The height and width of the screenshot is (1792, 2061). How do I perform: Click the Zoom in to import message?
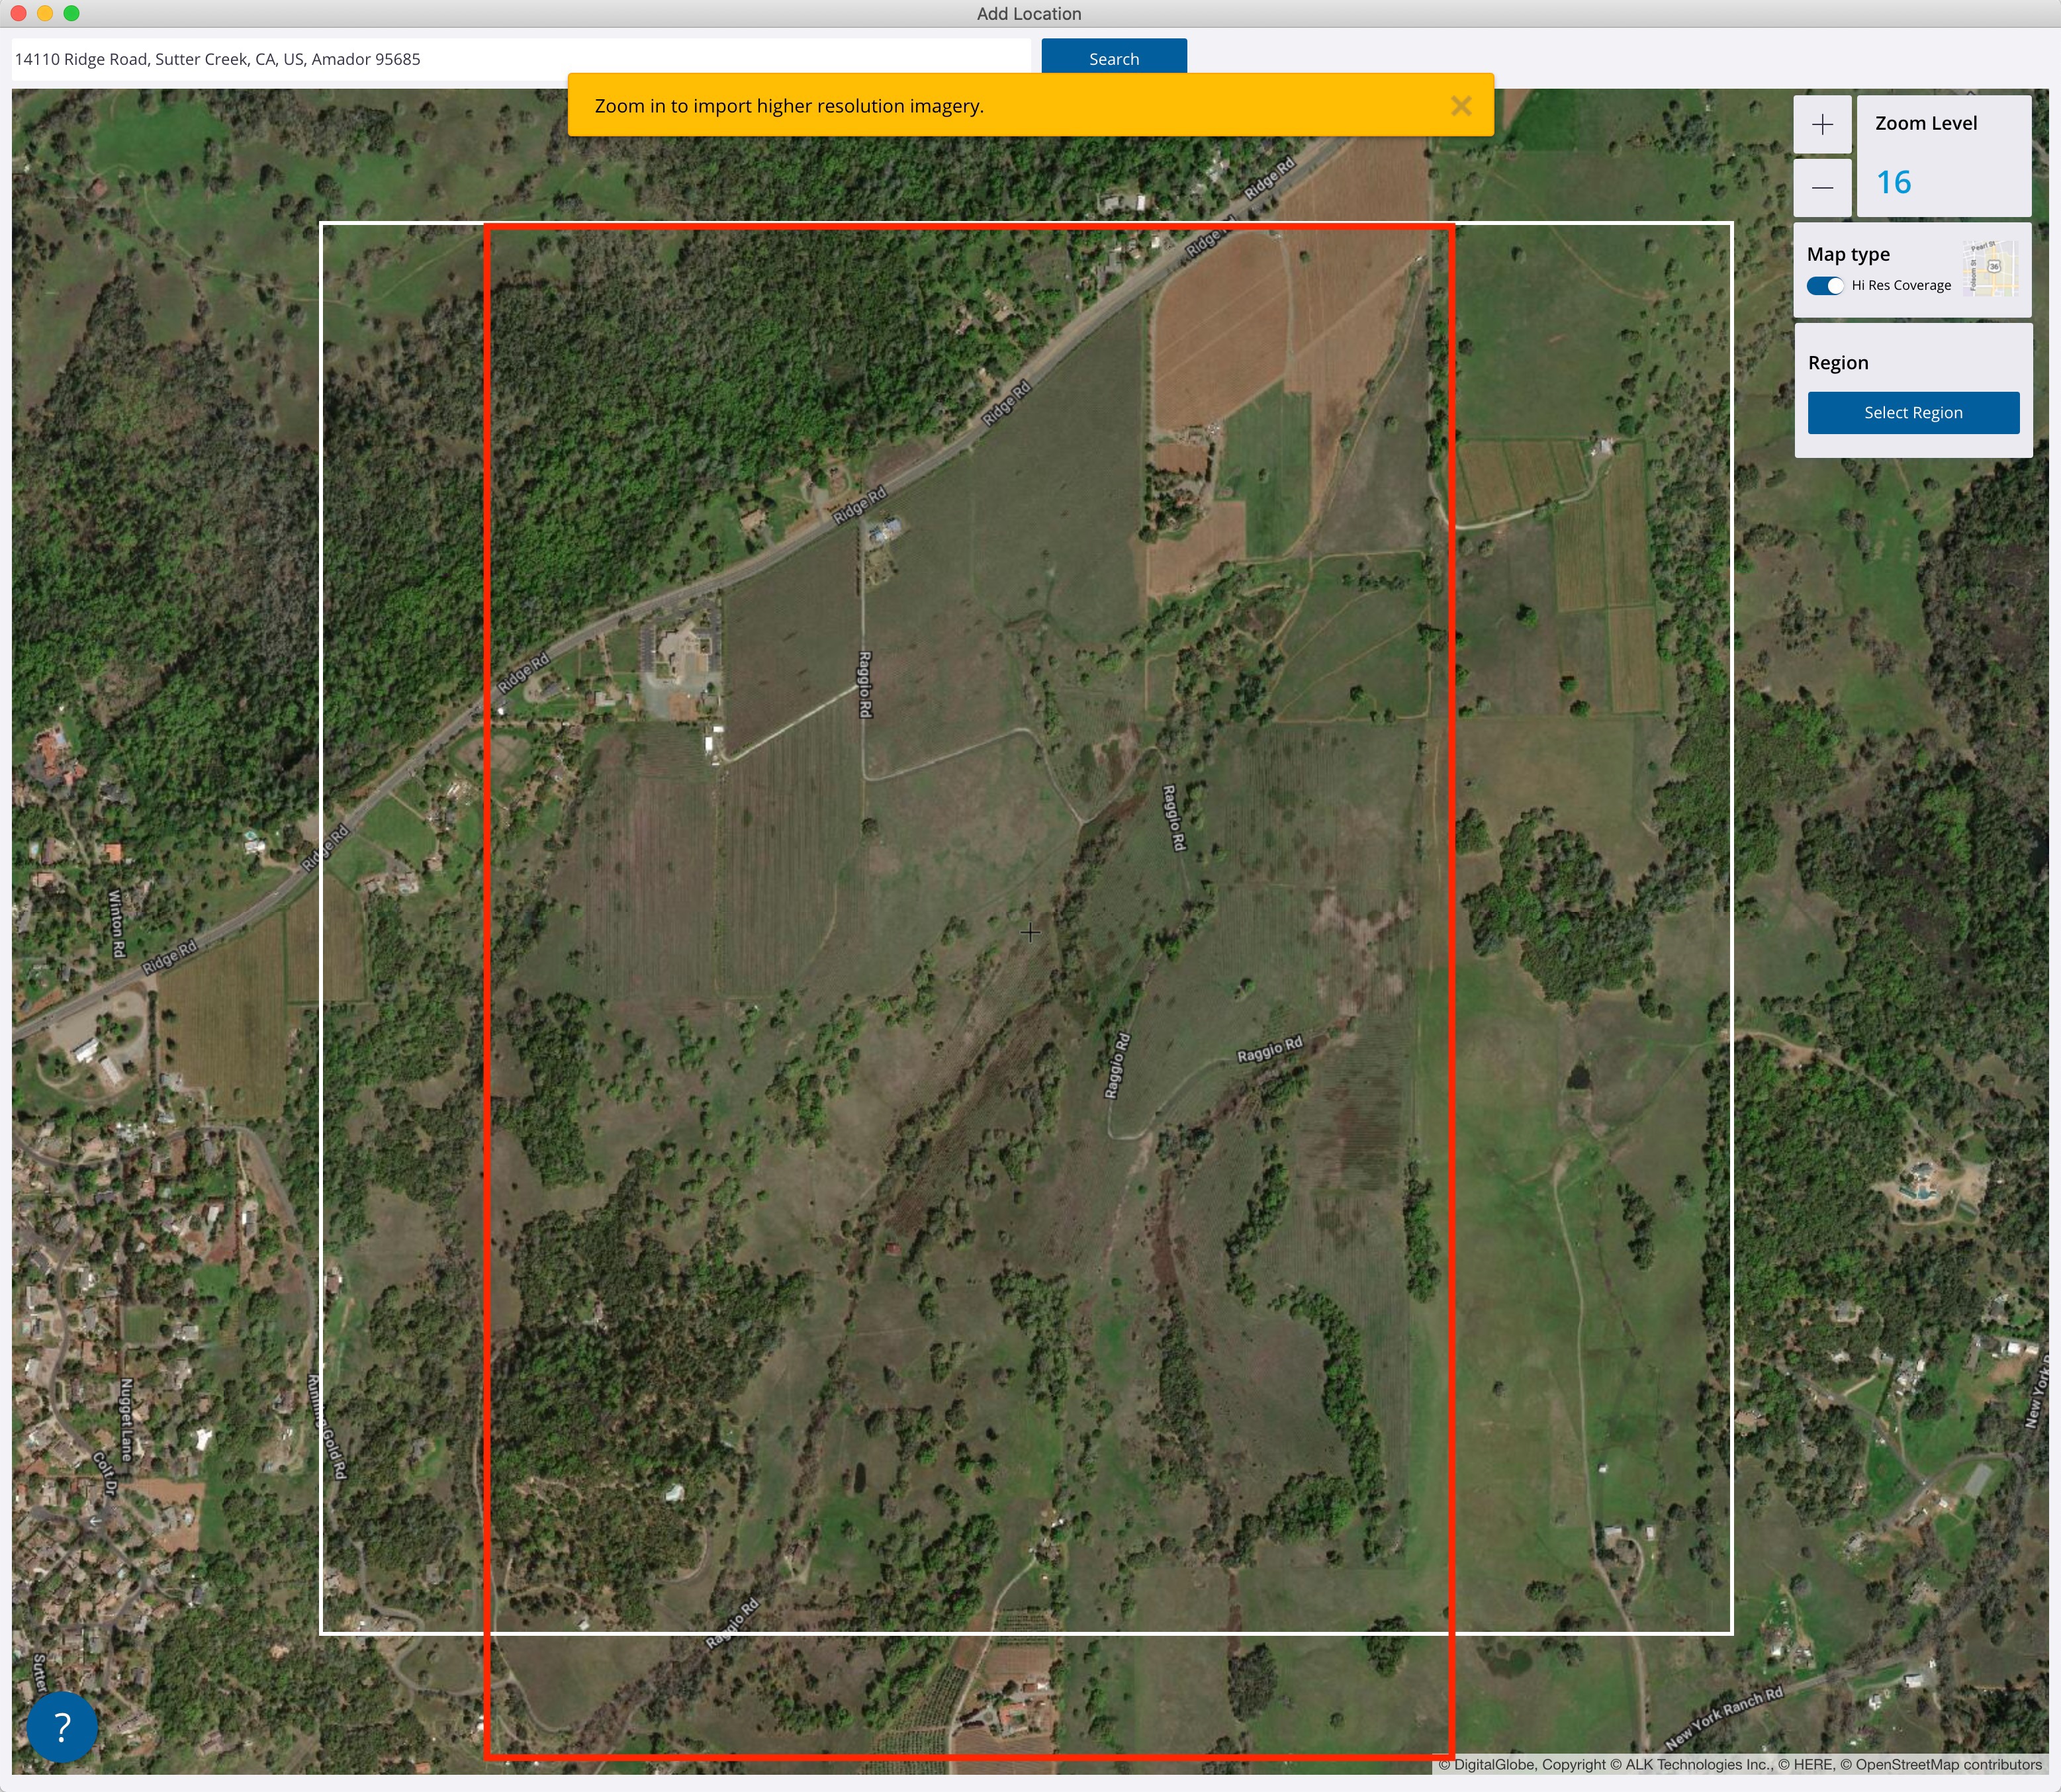(x=789, y=106)
